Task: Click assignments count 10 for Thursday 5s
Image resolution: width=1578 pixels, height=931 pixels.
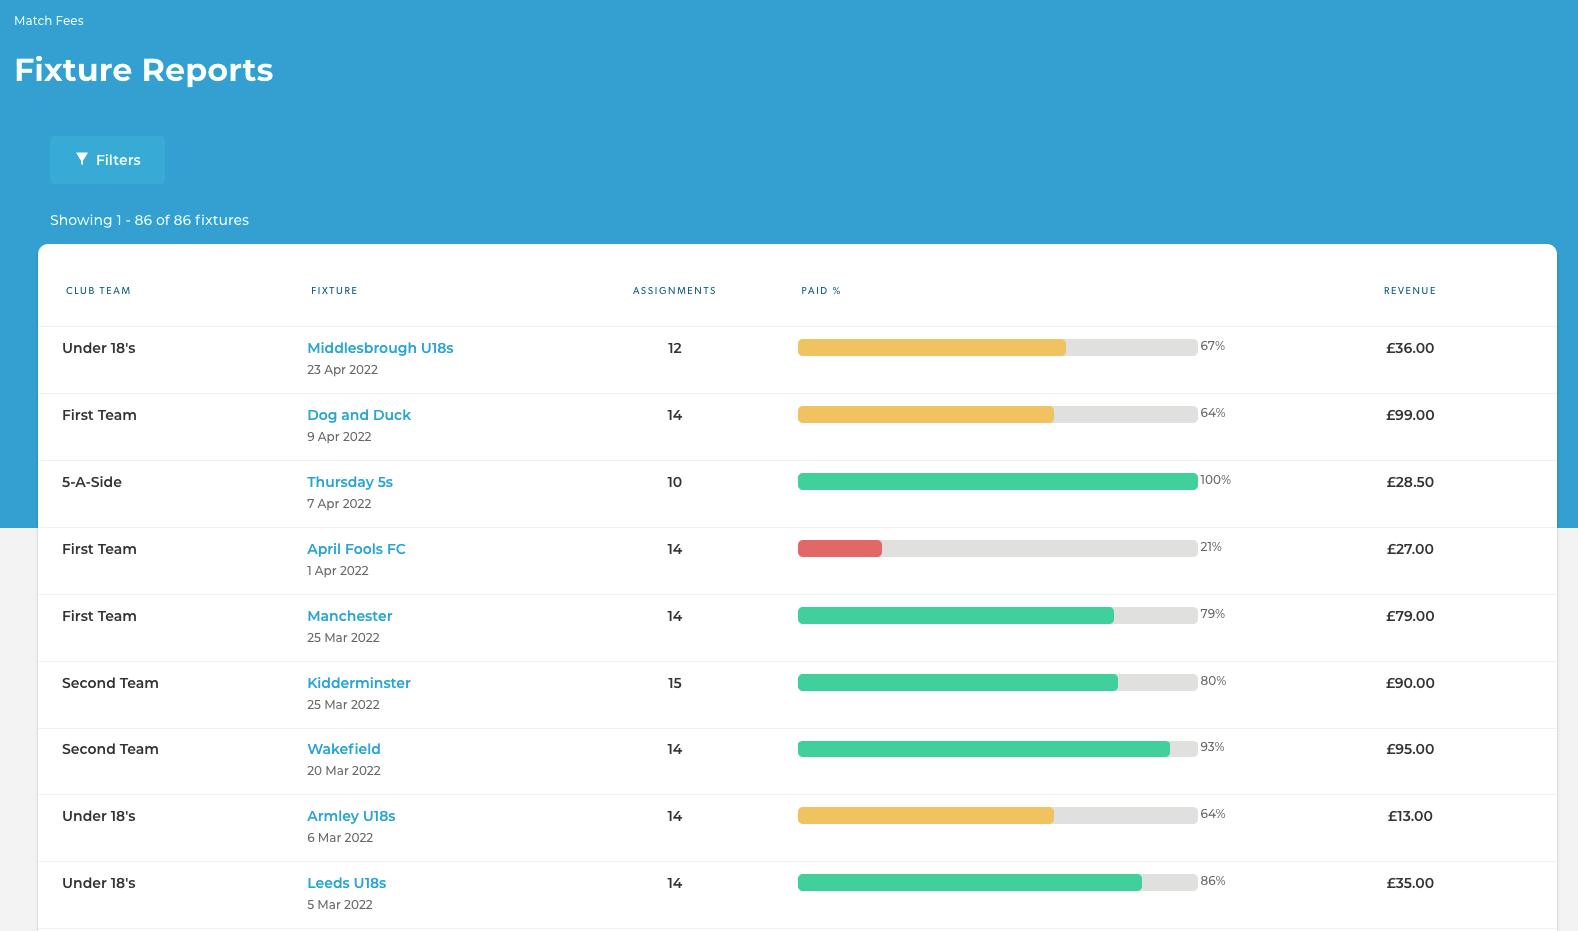Action: 675,482
